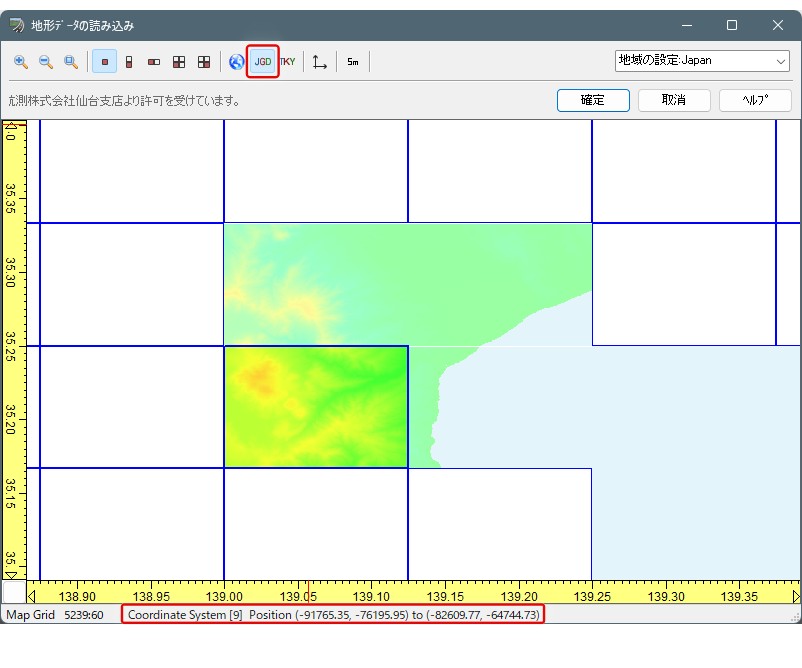Image resolution: width=802 pixels, height=668 pixels.
Task: Click the globe map icon
Action: [x=236, y=62]
